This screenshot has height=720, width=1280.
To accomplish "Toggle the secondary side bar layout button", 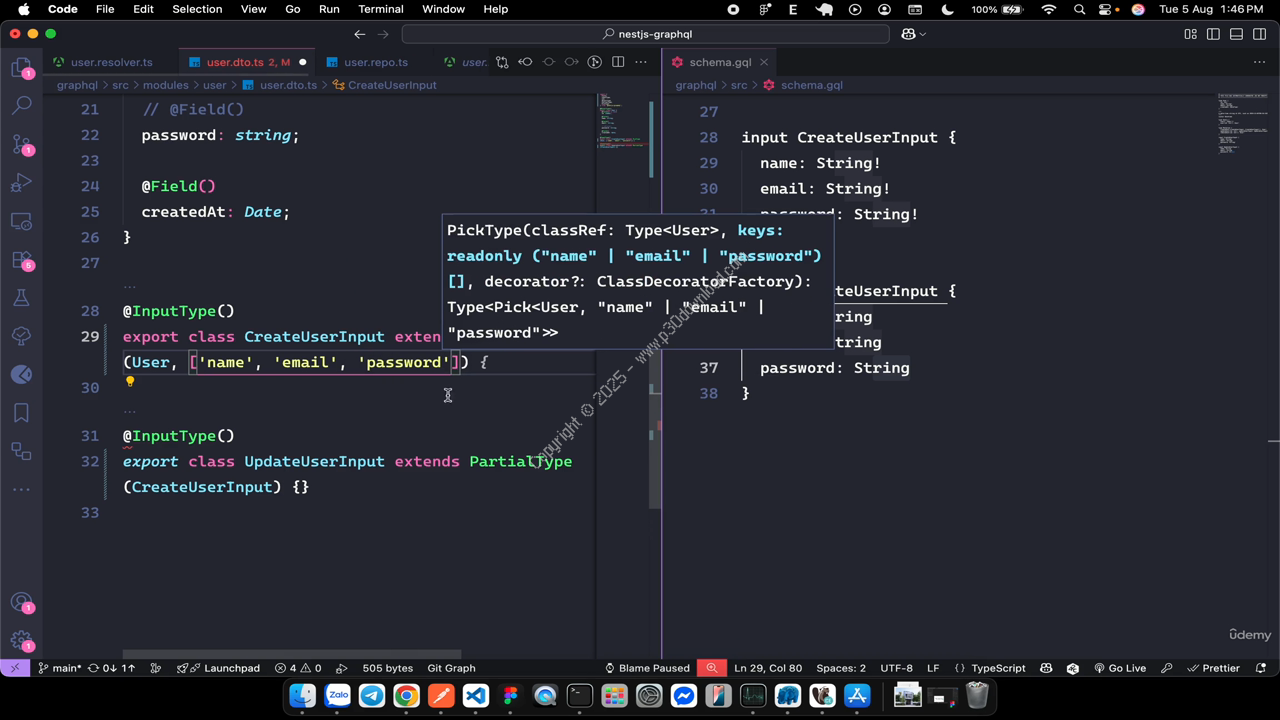I will coord(1259,34).
